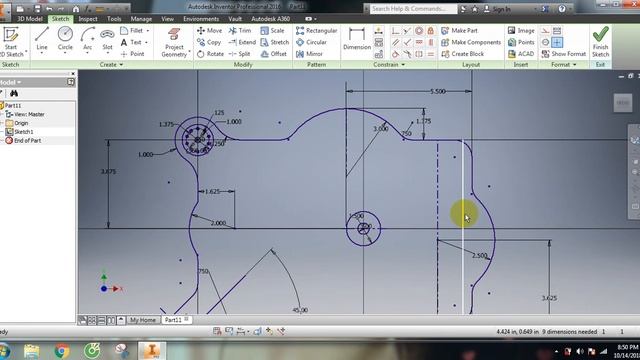Select View: Master in browser
This screenshot has height=360, width=640.
click(29, 114)
